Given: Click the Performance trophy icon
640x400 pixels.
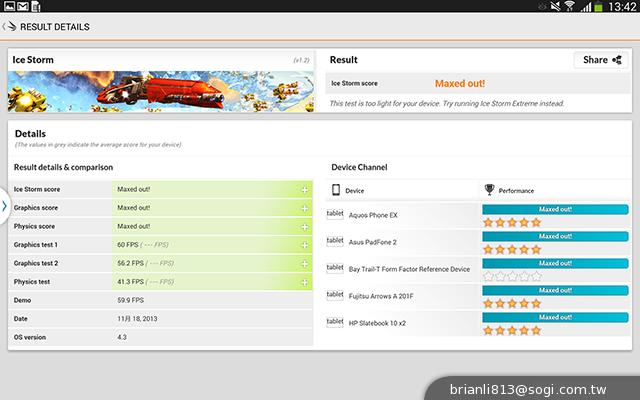Looking at the screenshot, I should [x=489, y=189].
